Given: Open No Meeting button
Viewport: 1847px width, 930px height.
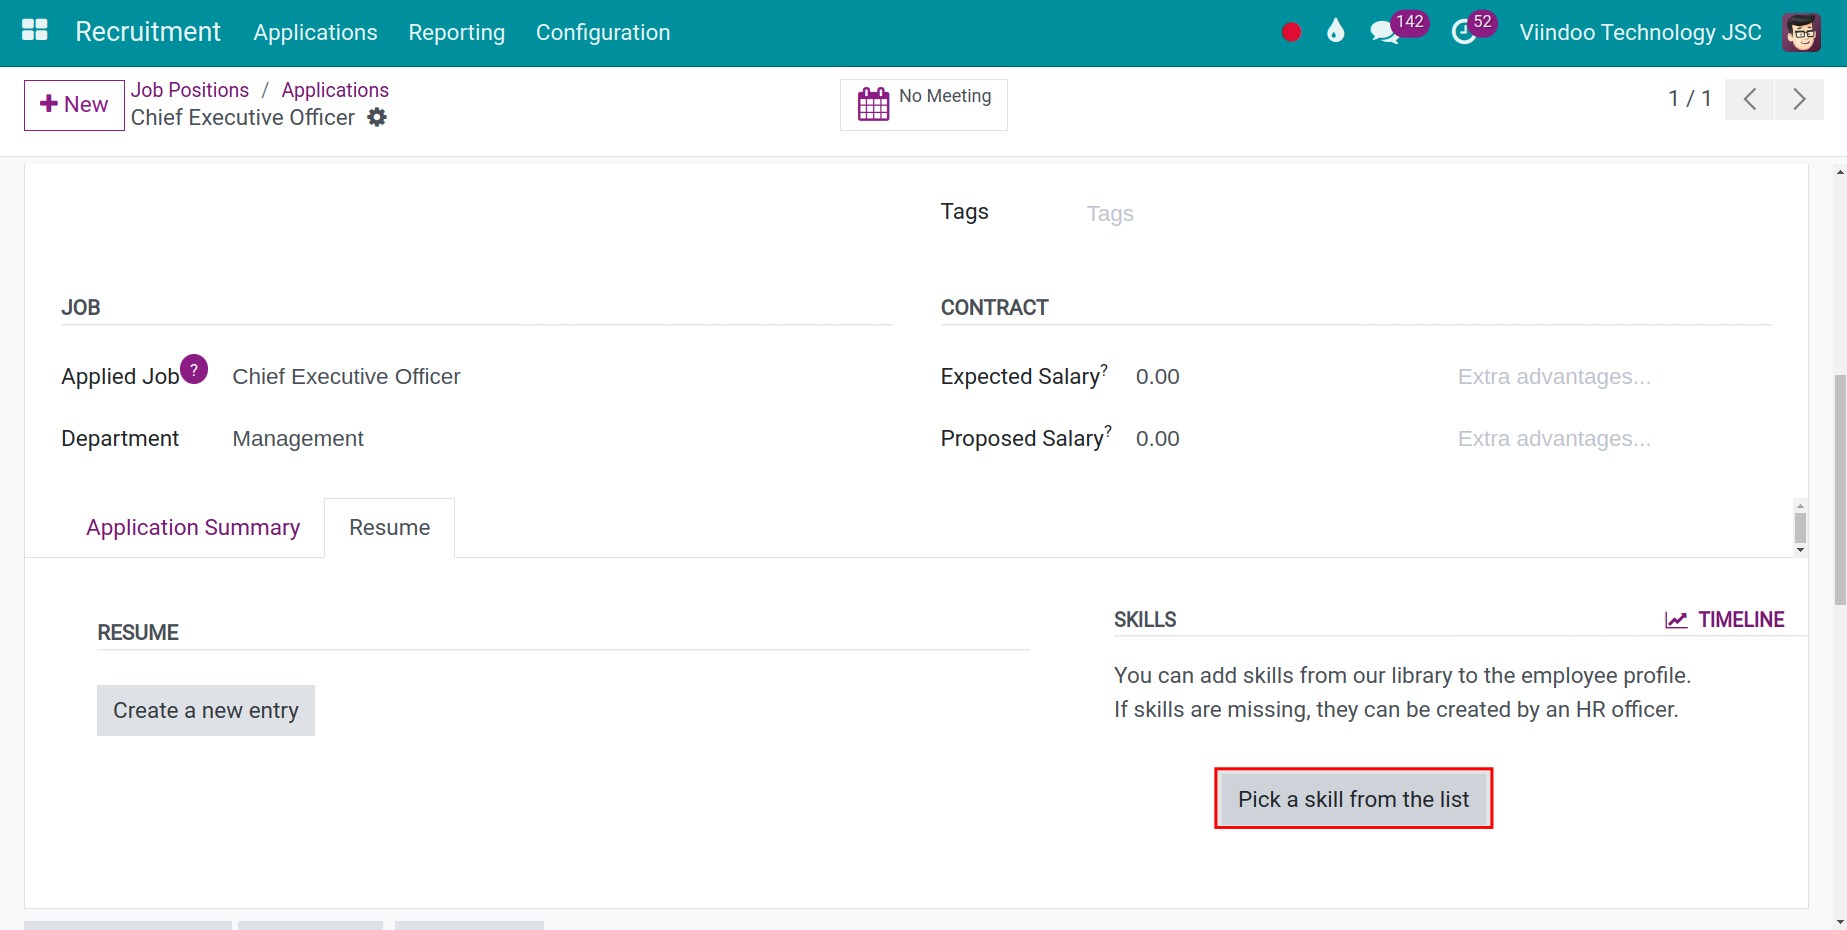Looking at the screenshot, I should [x=923, y=104].
